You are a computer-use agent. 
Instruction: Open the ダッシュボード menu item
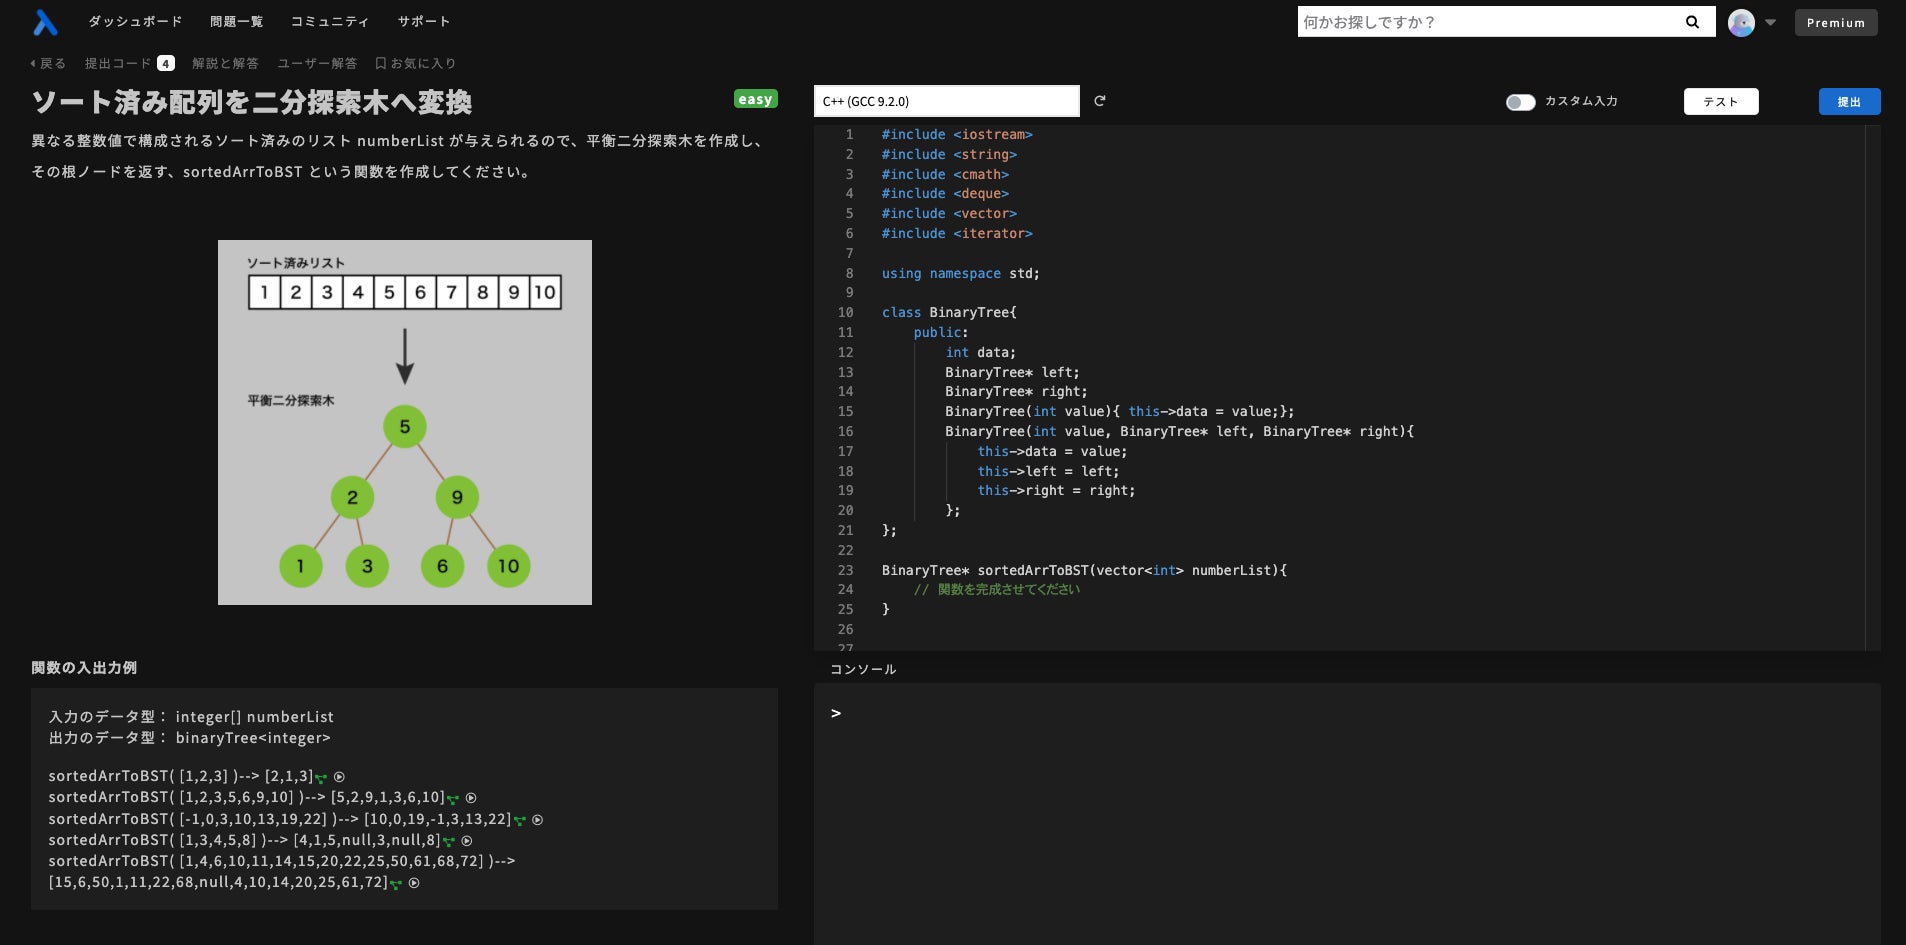pyautogui.click(x=135, y=21)
